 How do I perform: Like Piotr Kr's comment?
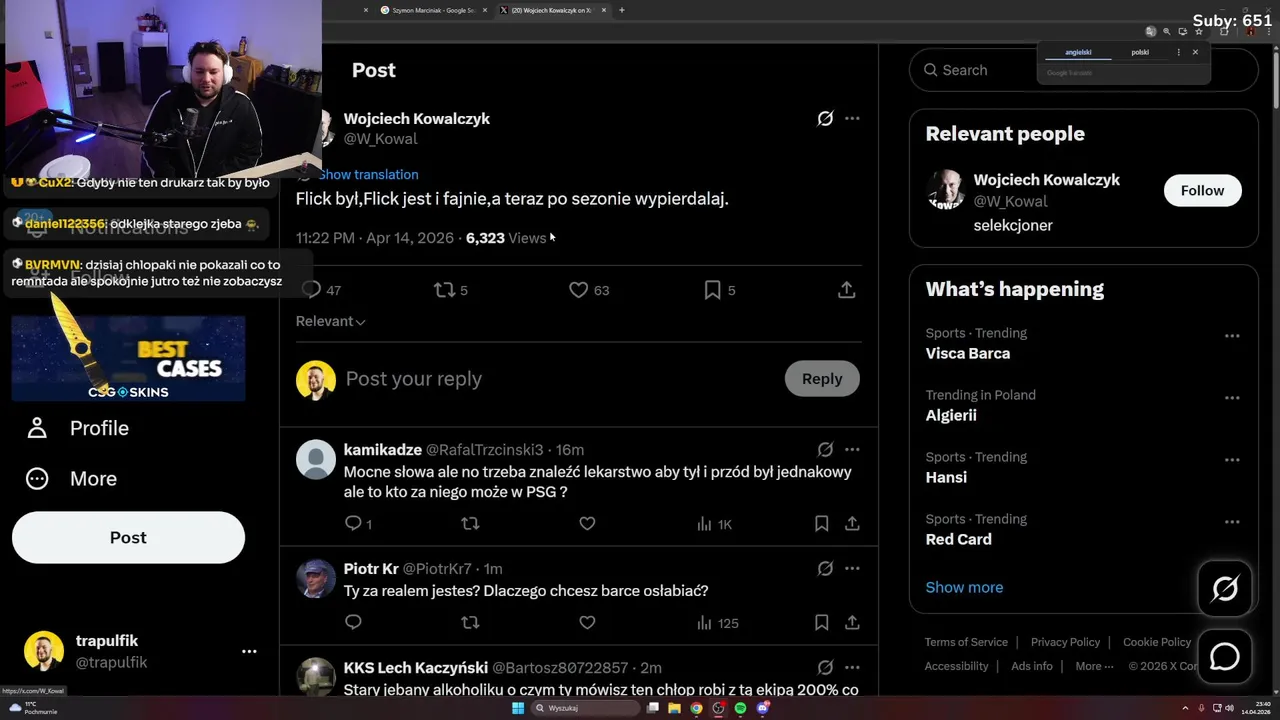pyautogui.click(x=587, y=622)
